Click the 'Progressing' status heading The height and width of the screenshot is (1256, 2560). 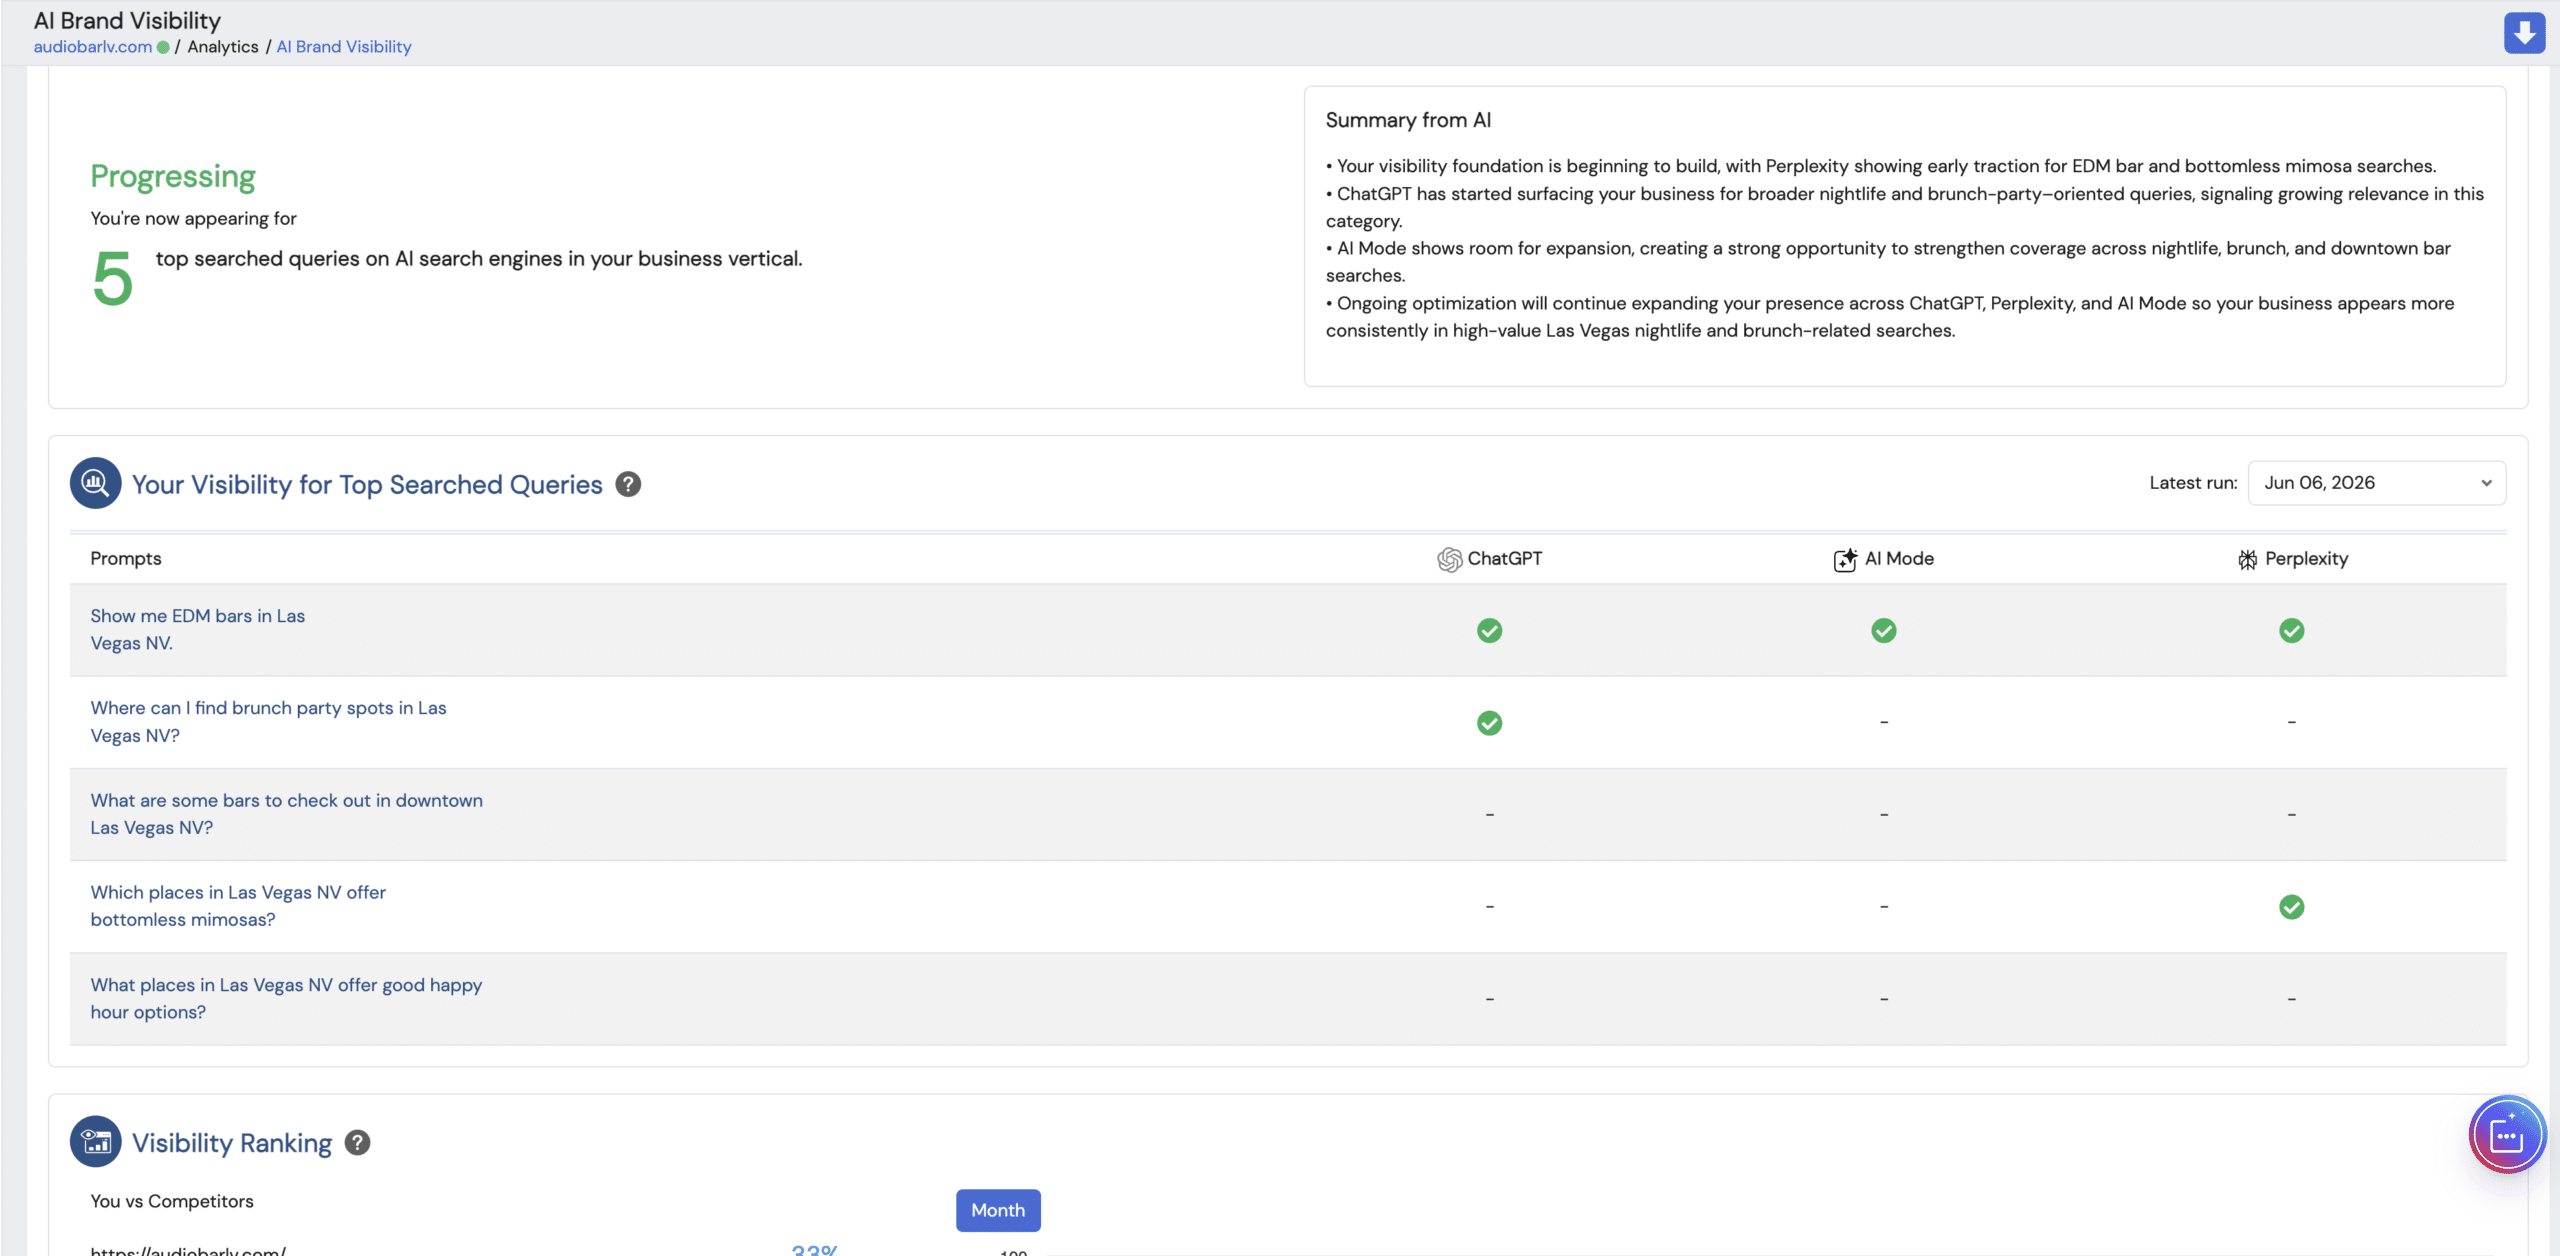(x=173, y=176)
